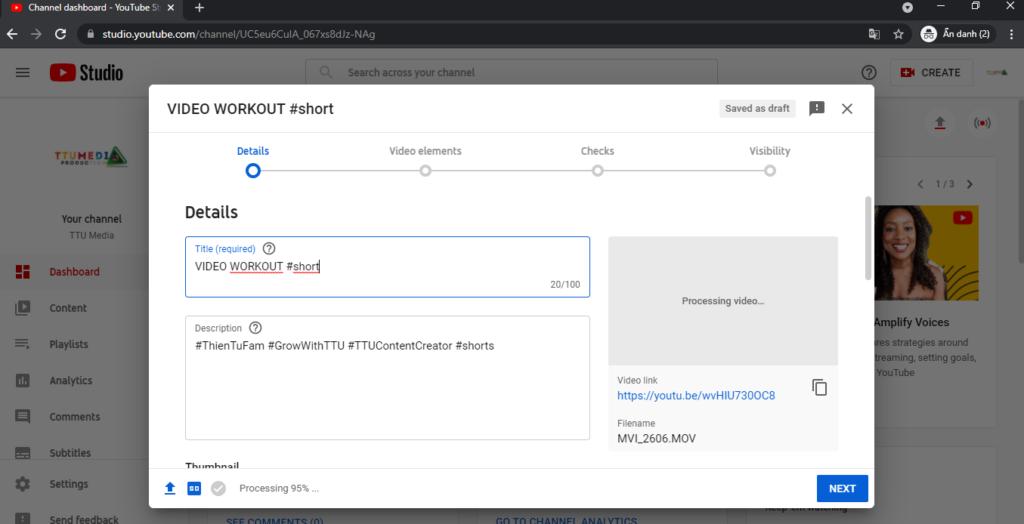This screenshot has height=524, width=1024.
Task: Click the bookmark star in address bar
Action: click(x=898, y=33)
